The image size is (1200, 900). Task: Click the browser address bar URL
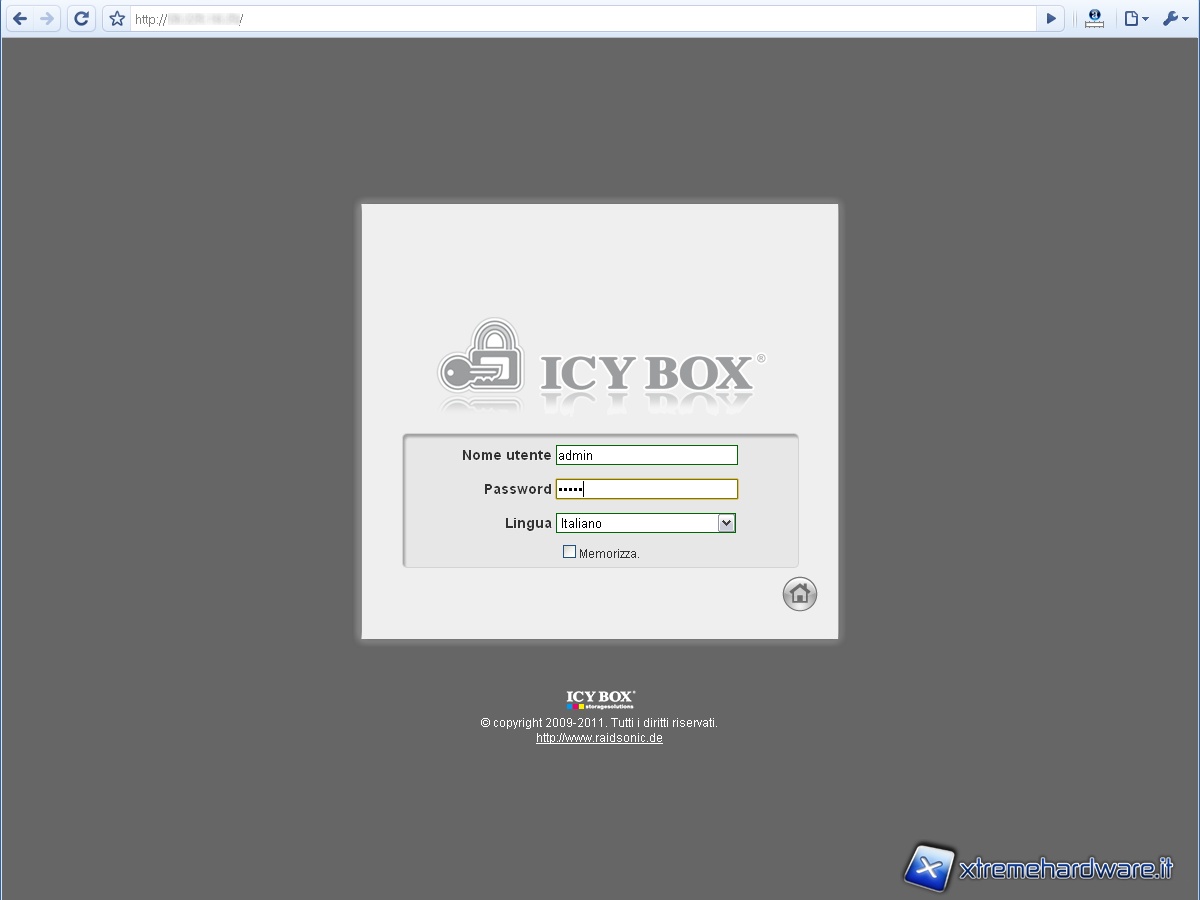point(580,18)
